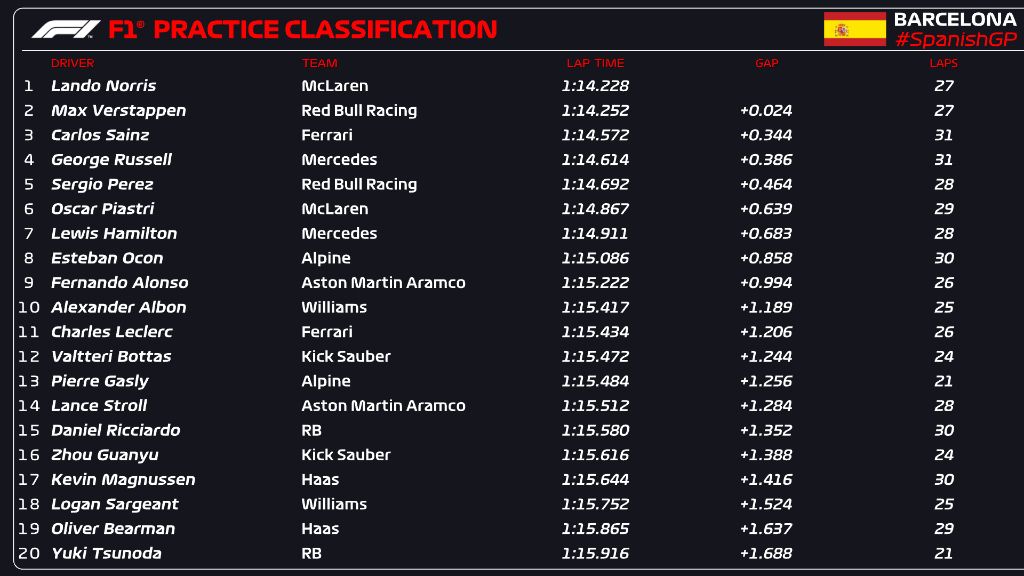Viewport: 1024px width, 576px height.
Task: Click the Spanish flag icon
Action: (x=854, y=29)
